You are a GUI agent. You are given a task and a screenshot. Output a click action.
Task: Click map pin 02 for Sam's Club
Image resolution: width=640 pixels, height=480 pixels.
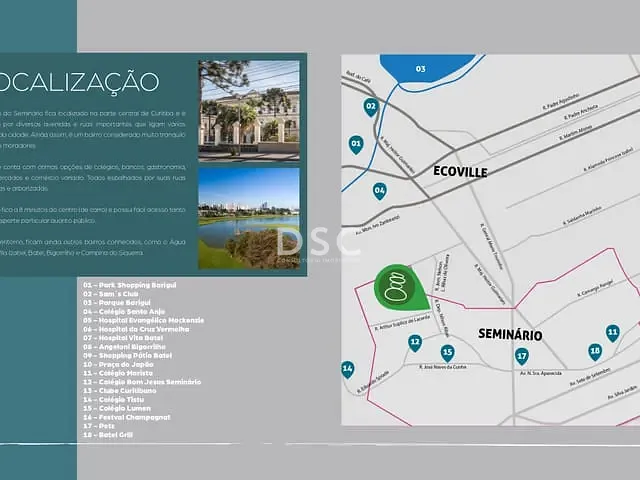tap(371, 107)
